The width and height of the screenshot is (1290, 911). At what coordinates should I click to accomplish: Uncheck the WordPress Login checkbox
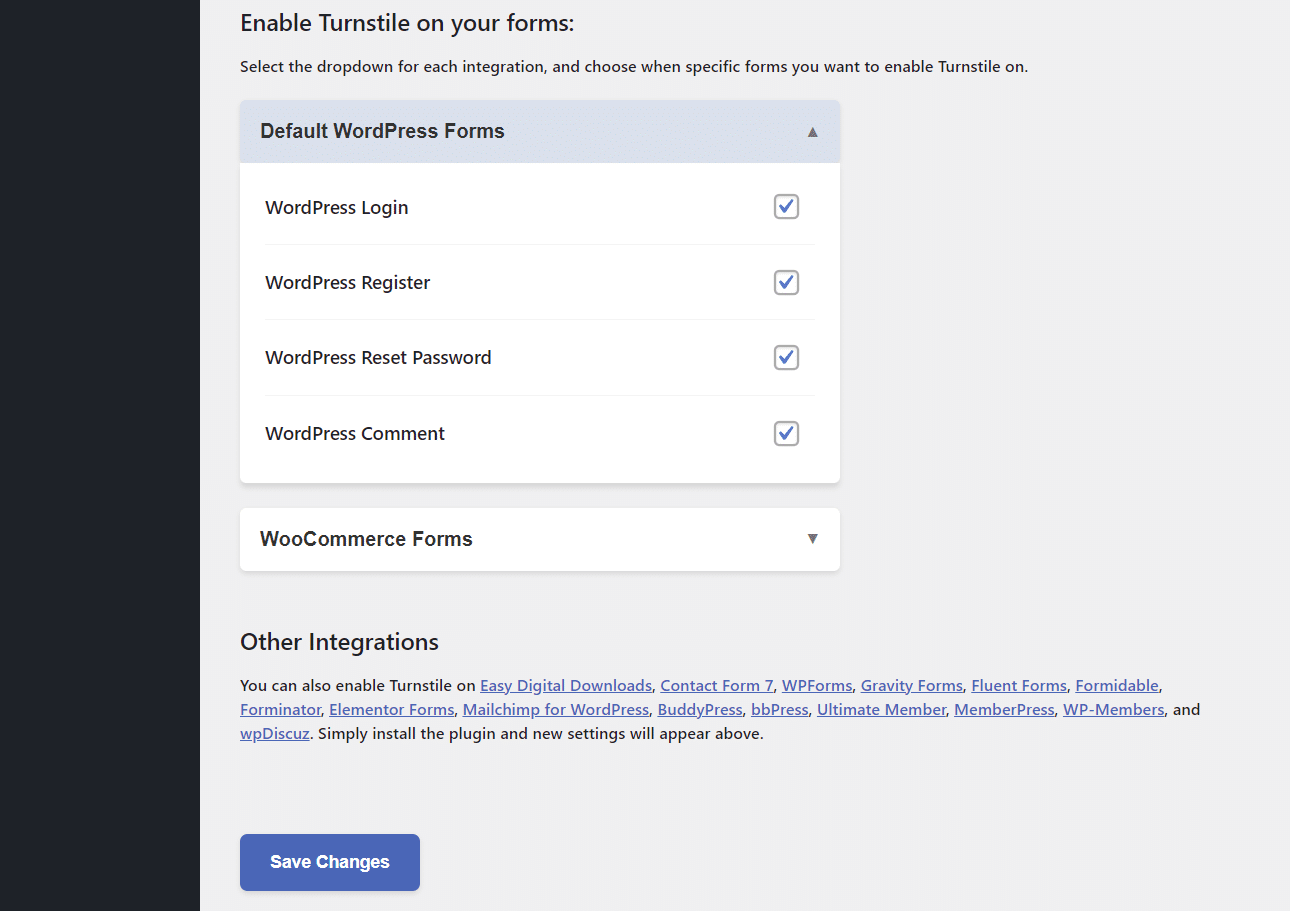point(786,207)
